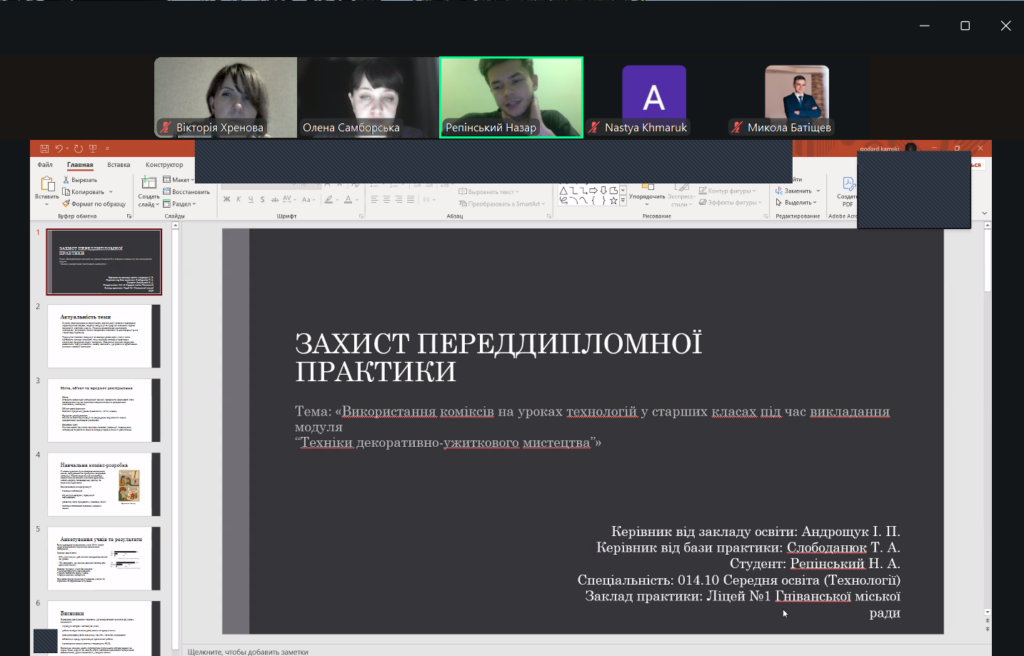Click the Paste (Вставить) clipboard icon
Image resolution: width=1024 pixels, height=656 pixels.
(x=46, y=187)
